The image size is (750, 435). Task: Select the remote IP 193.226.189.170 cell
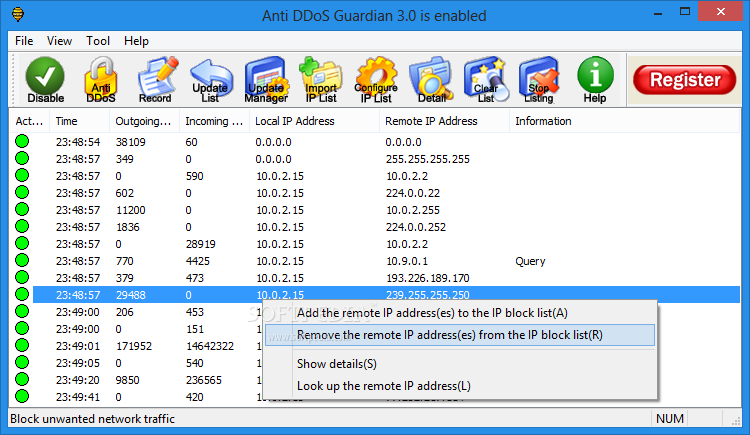(428, 278)
